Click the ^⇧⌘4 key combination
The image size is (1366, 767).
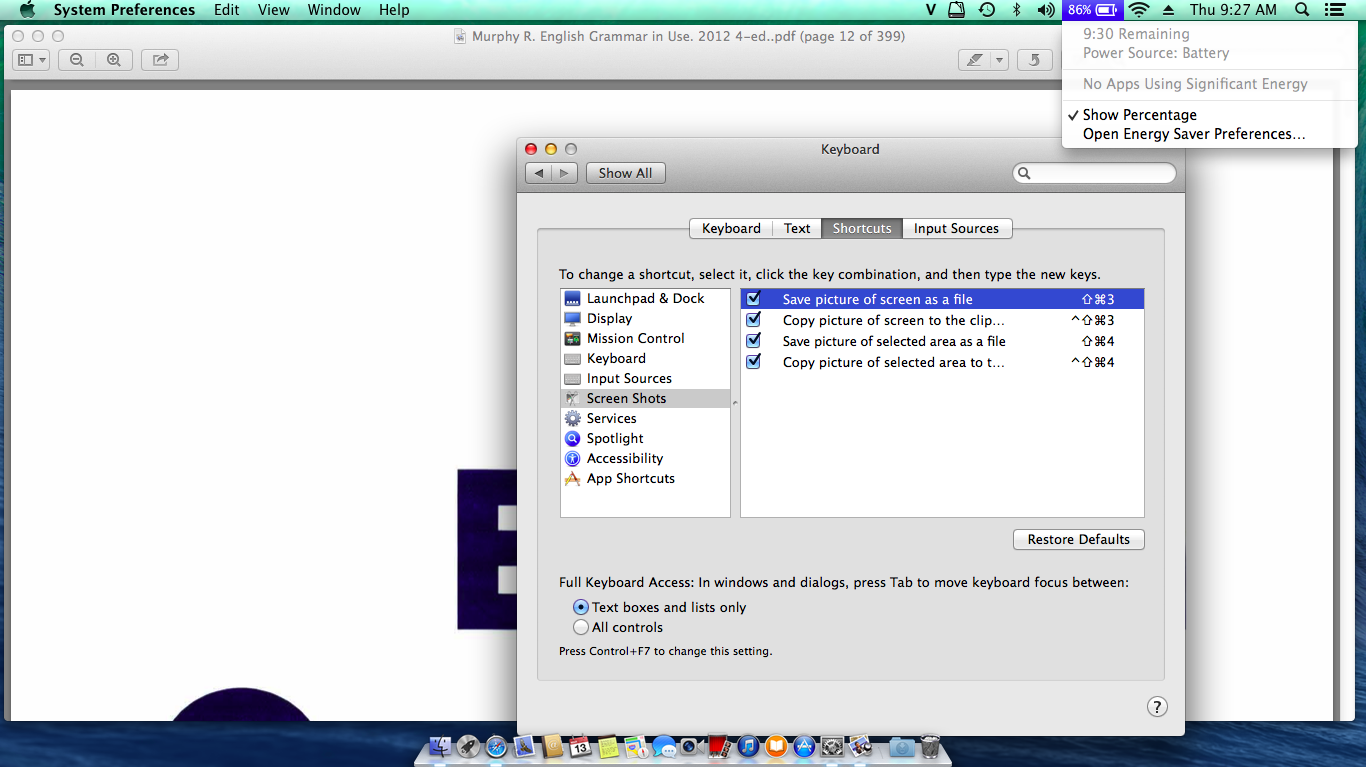pos(1093,362)
